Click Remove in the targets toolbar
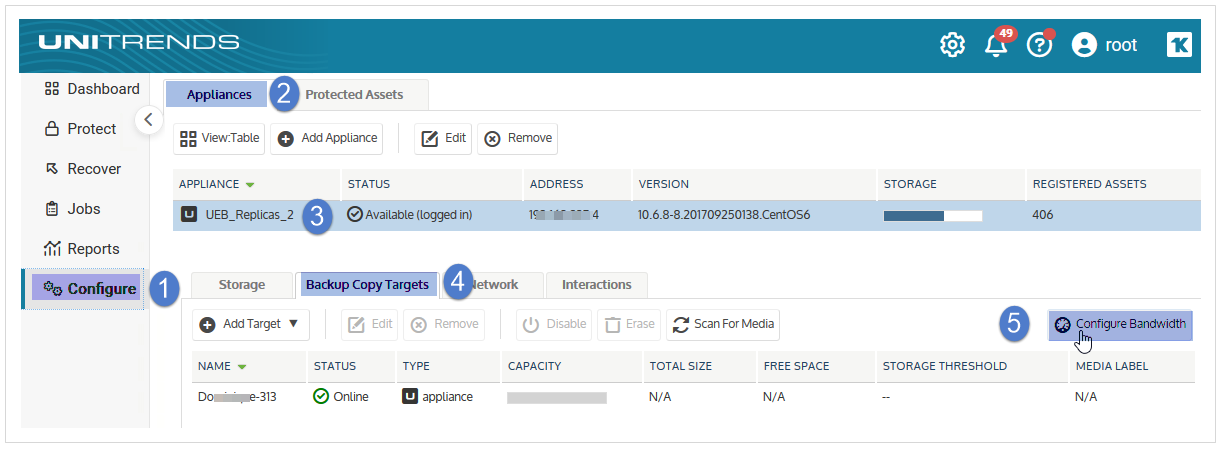 (x=443, y=324)
